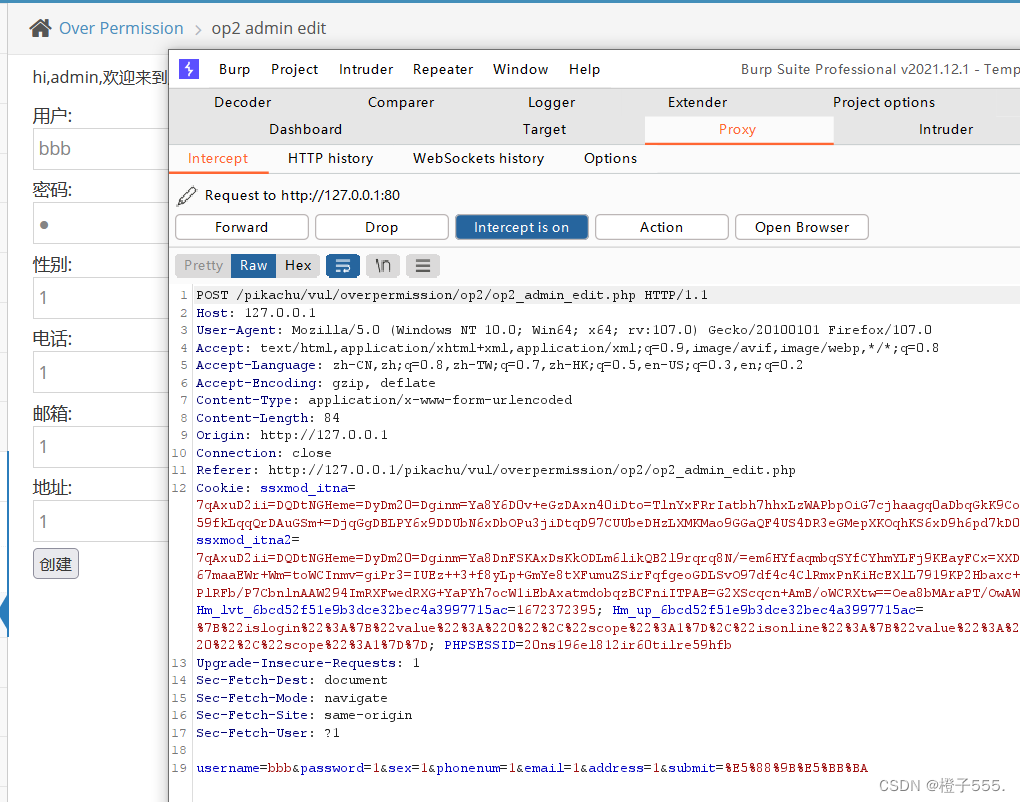
Task: Switch to Hex view
Action: [x=298, y=265]
